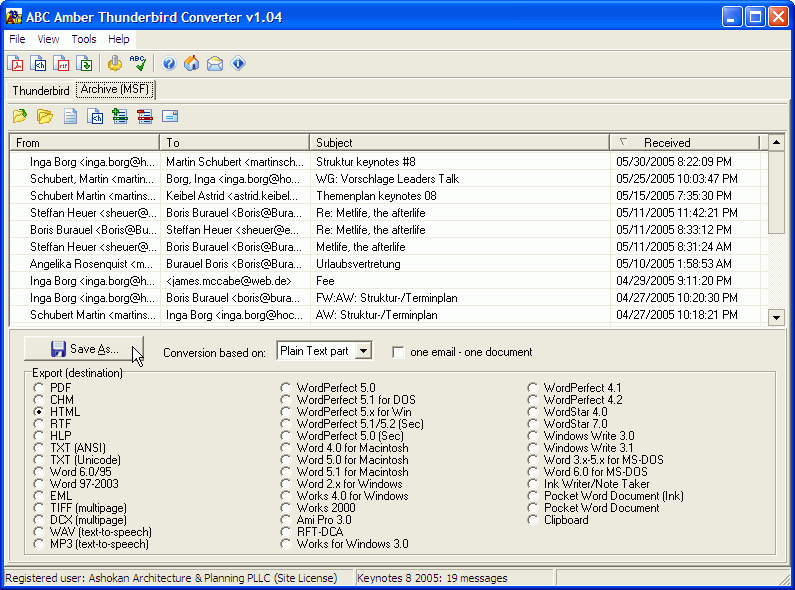Image resolution: width=795 pixels, height=590 pixels.
Task: Open the View menu
Action: click(x=48, y=39)
